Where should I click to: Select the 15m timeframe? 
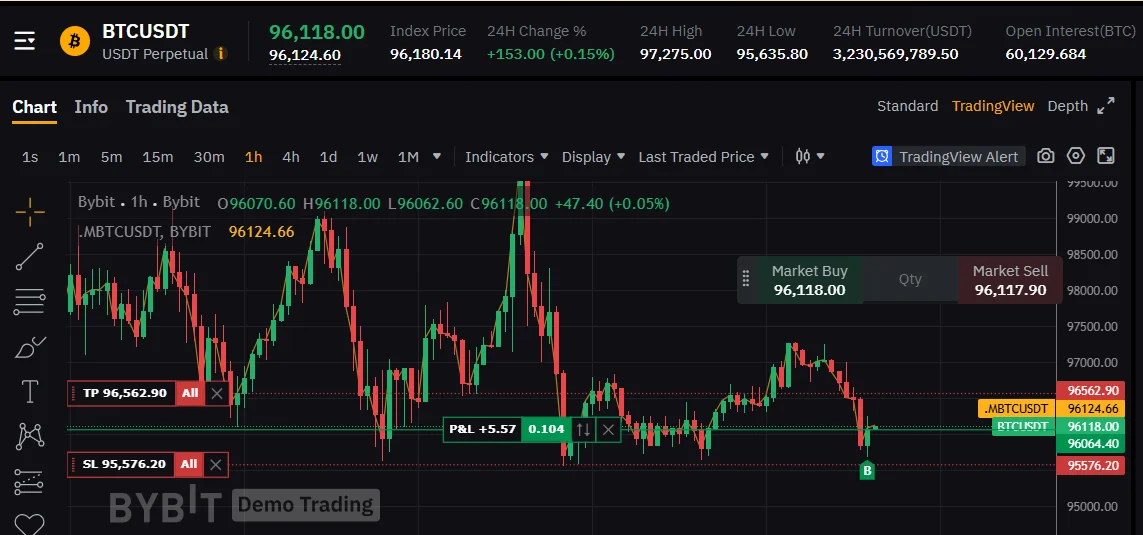(x=157, y=157)
